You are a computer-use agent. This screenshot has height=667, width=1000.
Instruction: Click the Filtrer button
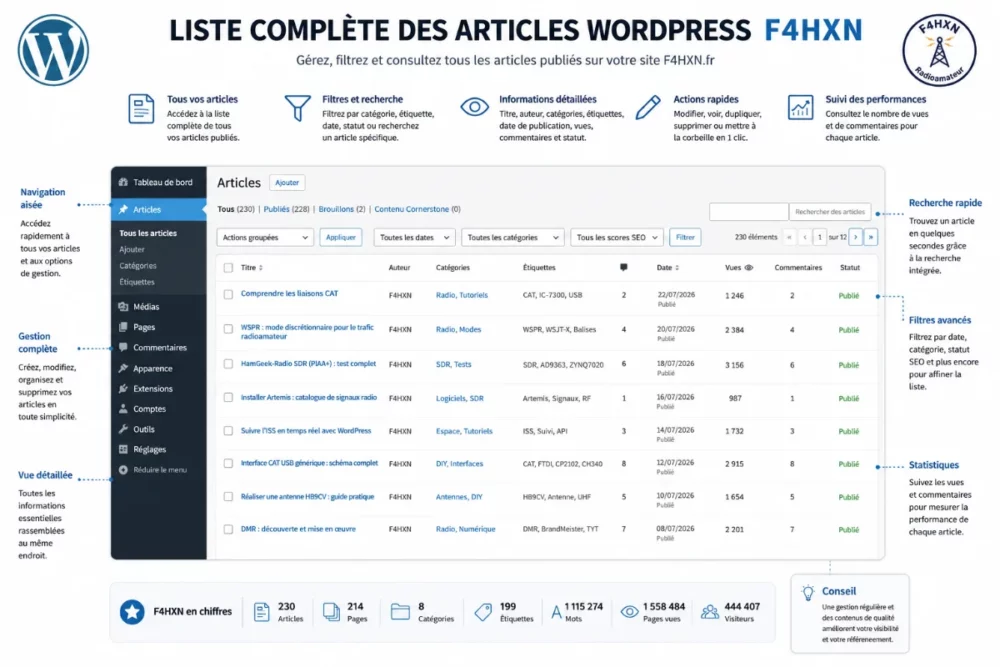(x=685, y=237)
